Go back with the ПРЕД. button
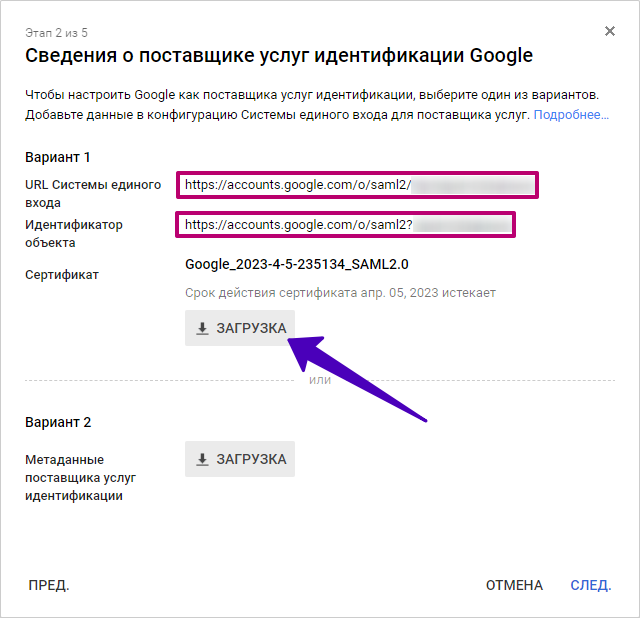Viewport: 640px width, 618px height. coord(49,585)
